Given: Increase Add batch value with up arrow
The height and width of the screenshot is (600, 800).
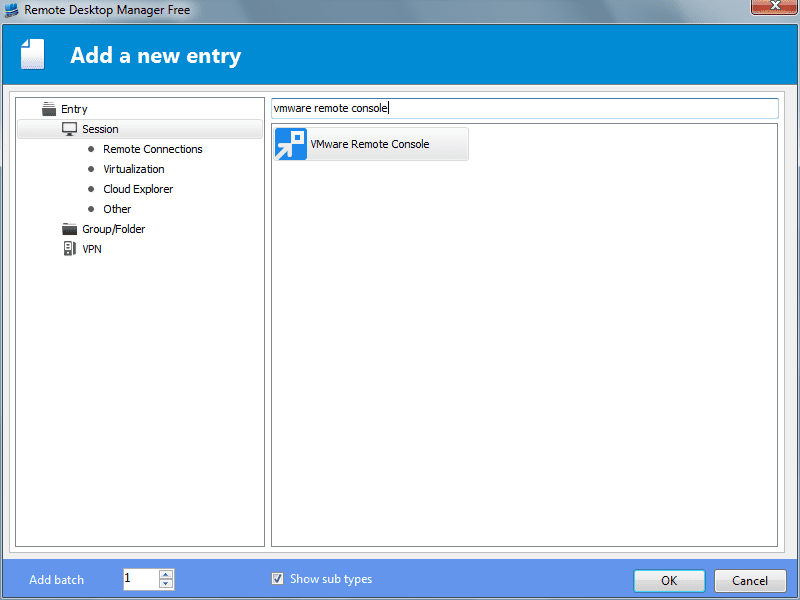Looking at the screenshot, I should point(167,573).
